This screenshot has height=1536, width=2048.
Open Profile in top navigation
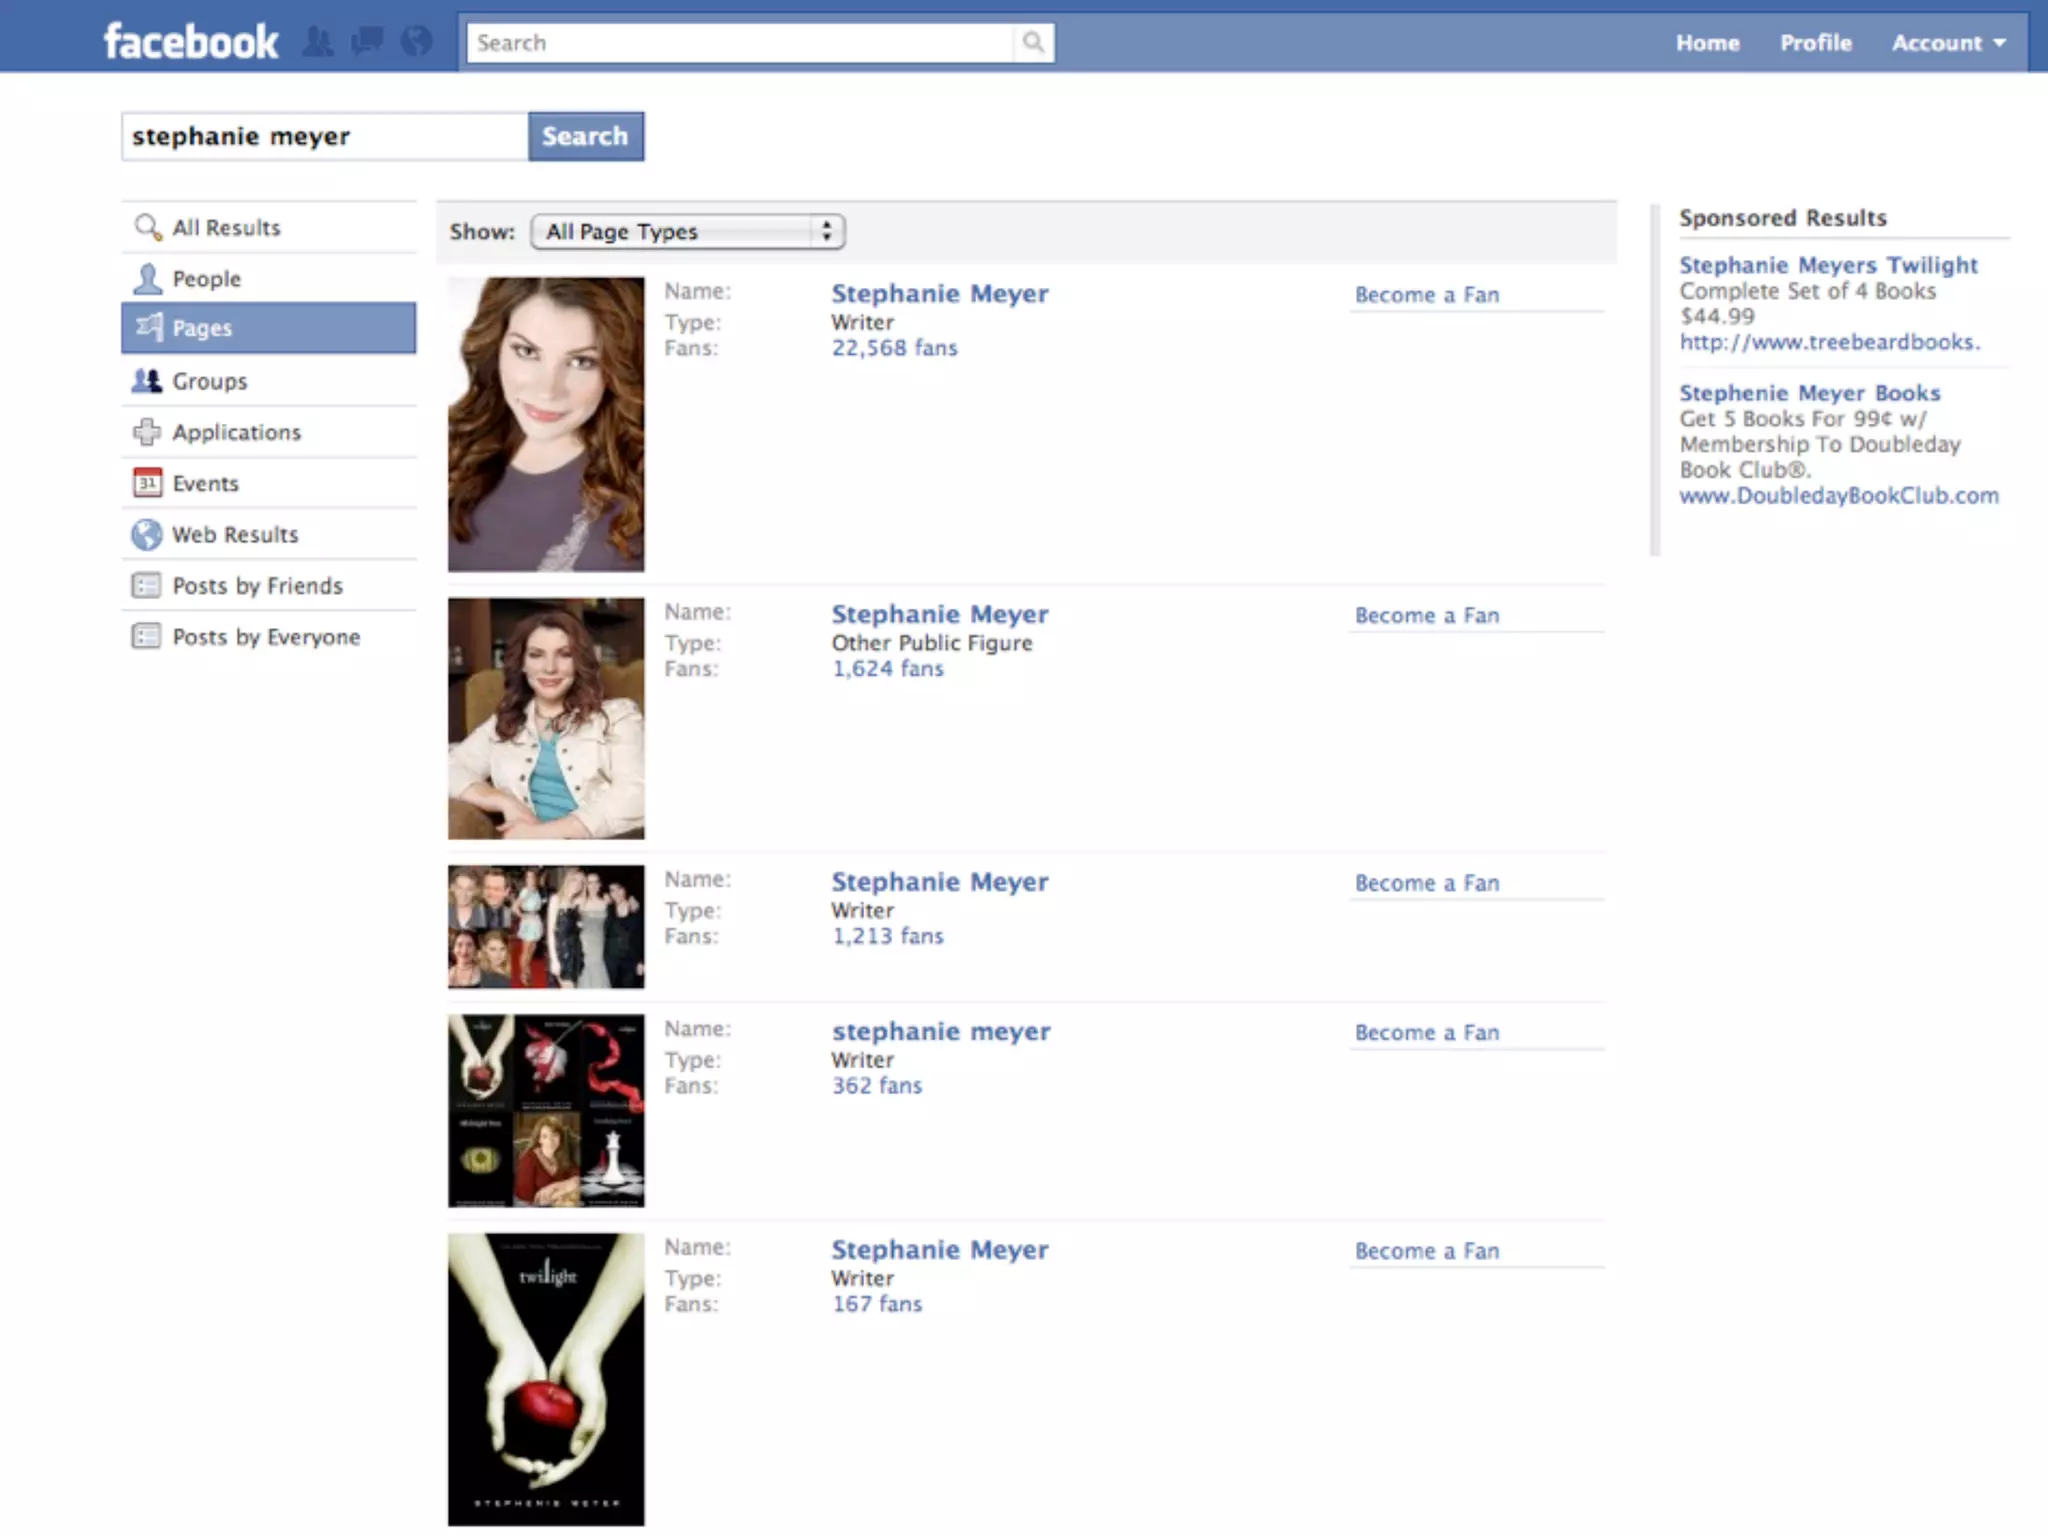click(x=1815, y=43)
